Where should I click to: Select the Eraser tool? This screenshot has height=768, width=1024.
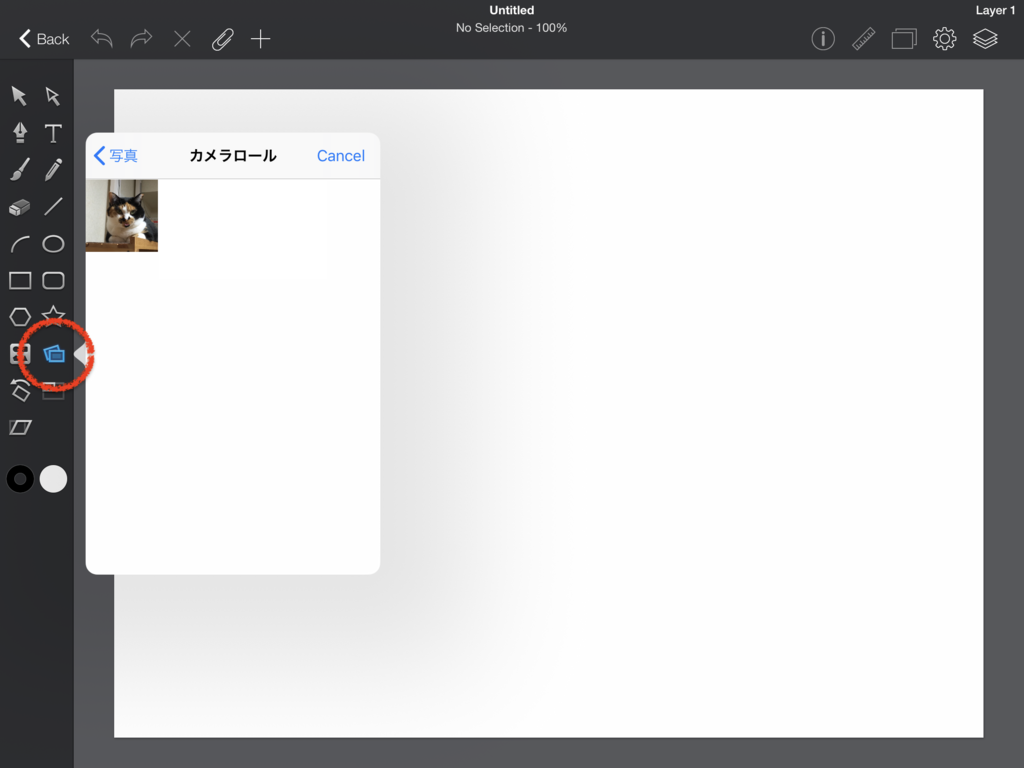click(x=20, y=207)
